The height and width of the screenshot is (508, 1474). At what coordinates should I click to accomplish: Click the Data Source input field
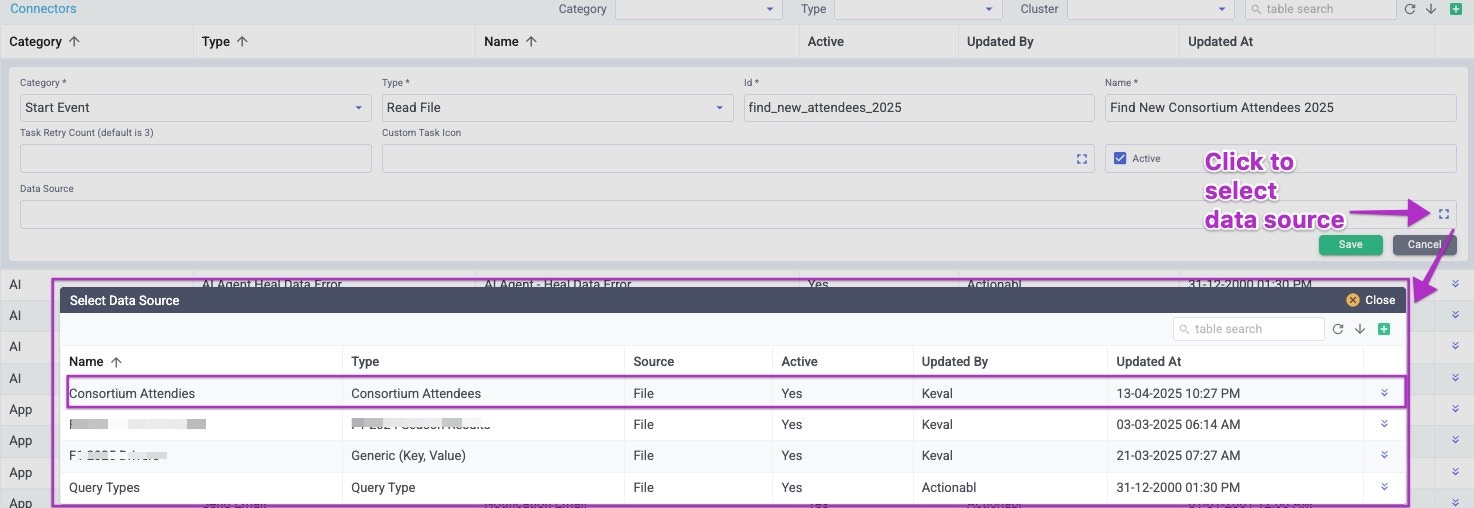coord(738,214)
